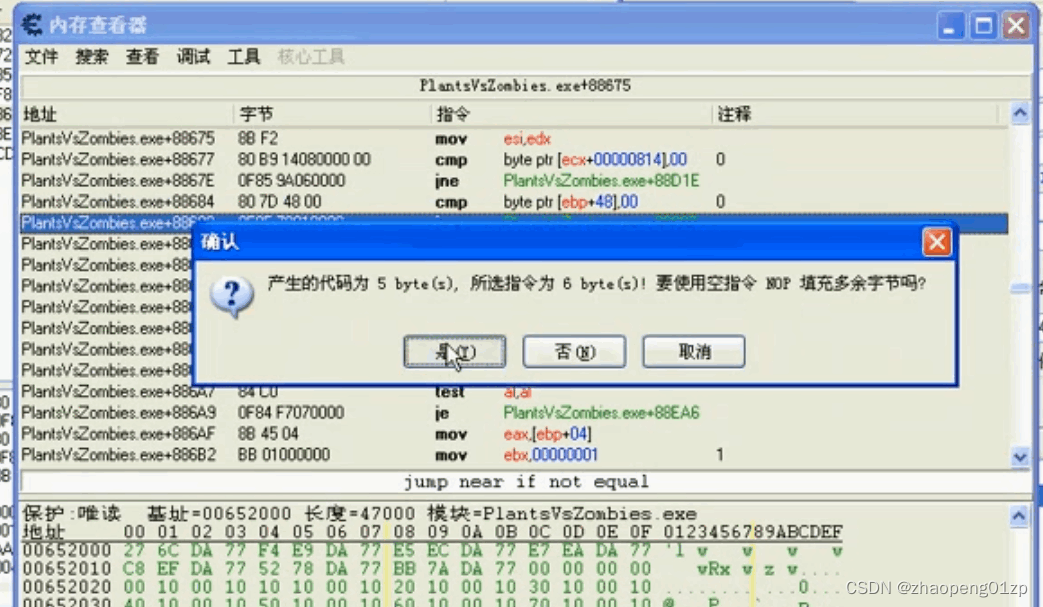This screenshot has width=1043, height=607.
Task: Select row PlantsVsZombies.exe+88684 cmp instruction
Action: [x=514, y=201]
